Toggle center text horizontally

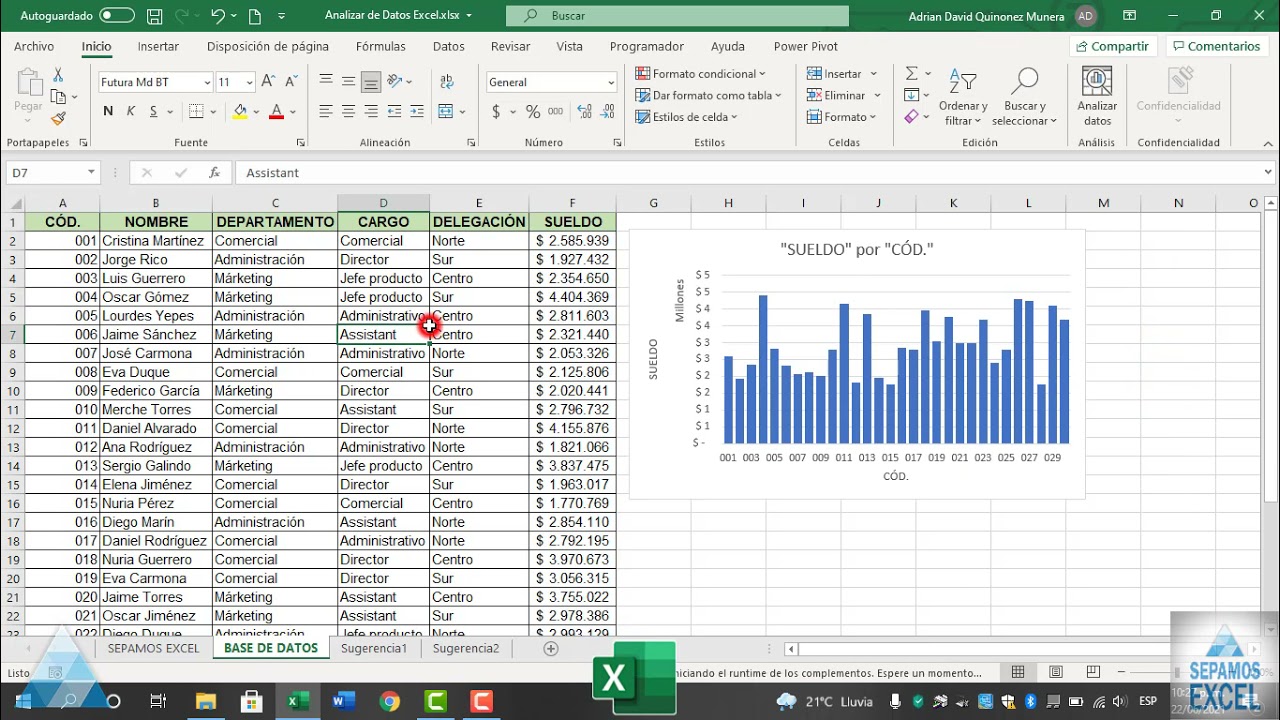pyautogui.click(x=348, y=111)
